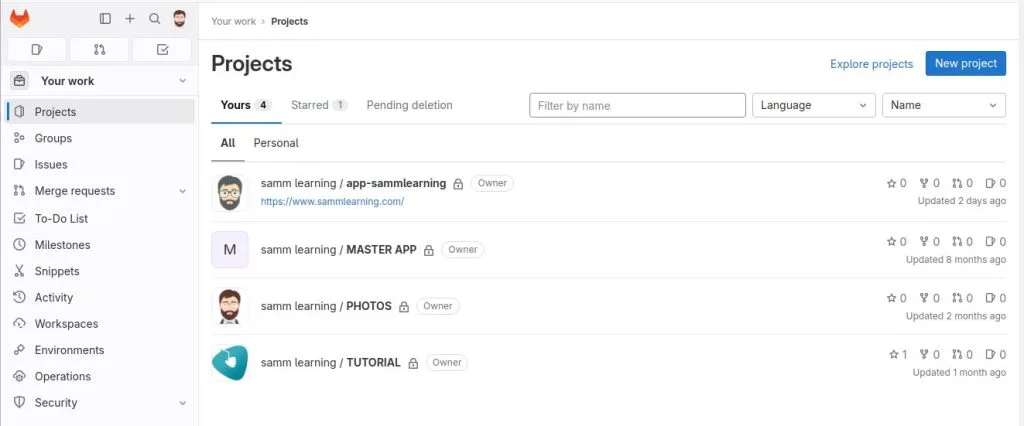Screen dimensions: 1024x426
Task: Switch to the Yours tab
Action: click(x=246, y=105)
